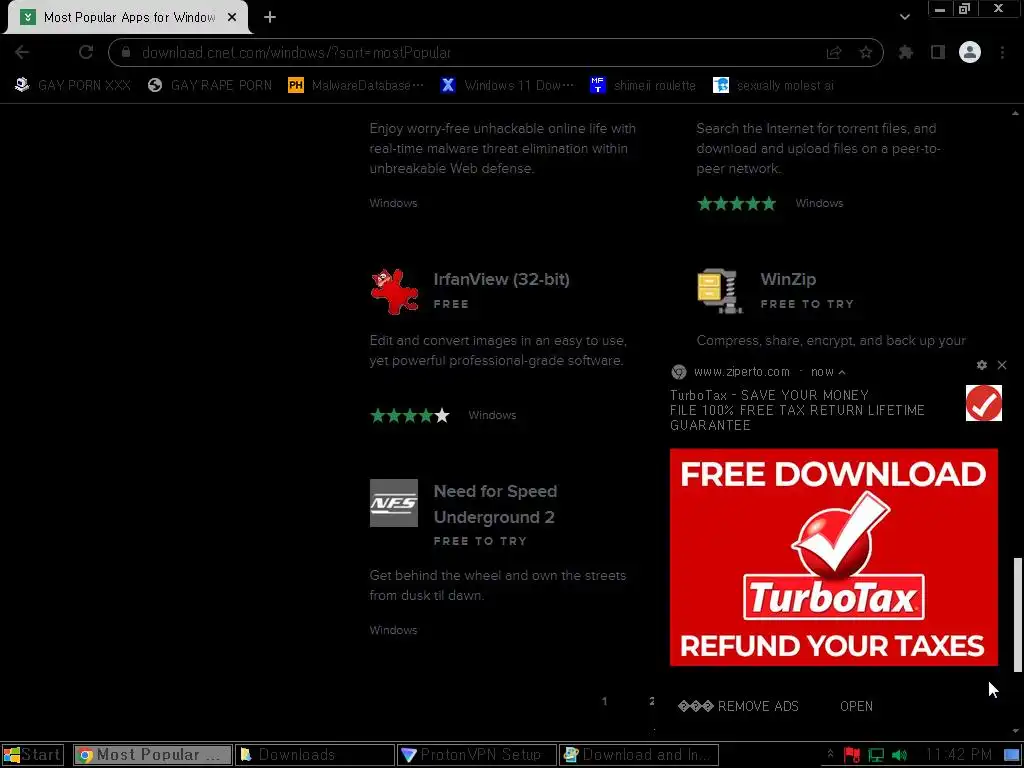The width and height of the screenshot is (1024, 768).
Task: Switch to Downloads folder taskbar item
Action: click(315, 755)
